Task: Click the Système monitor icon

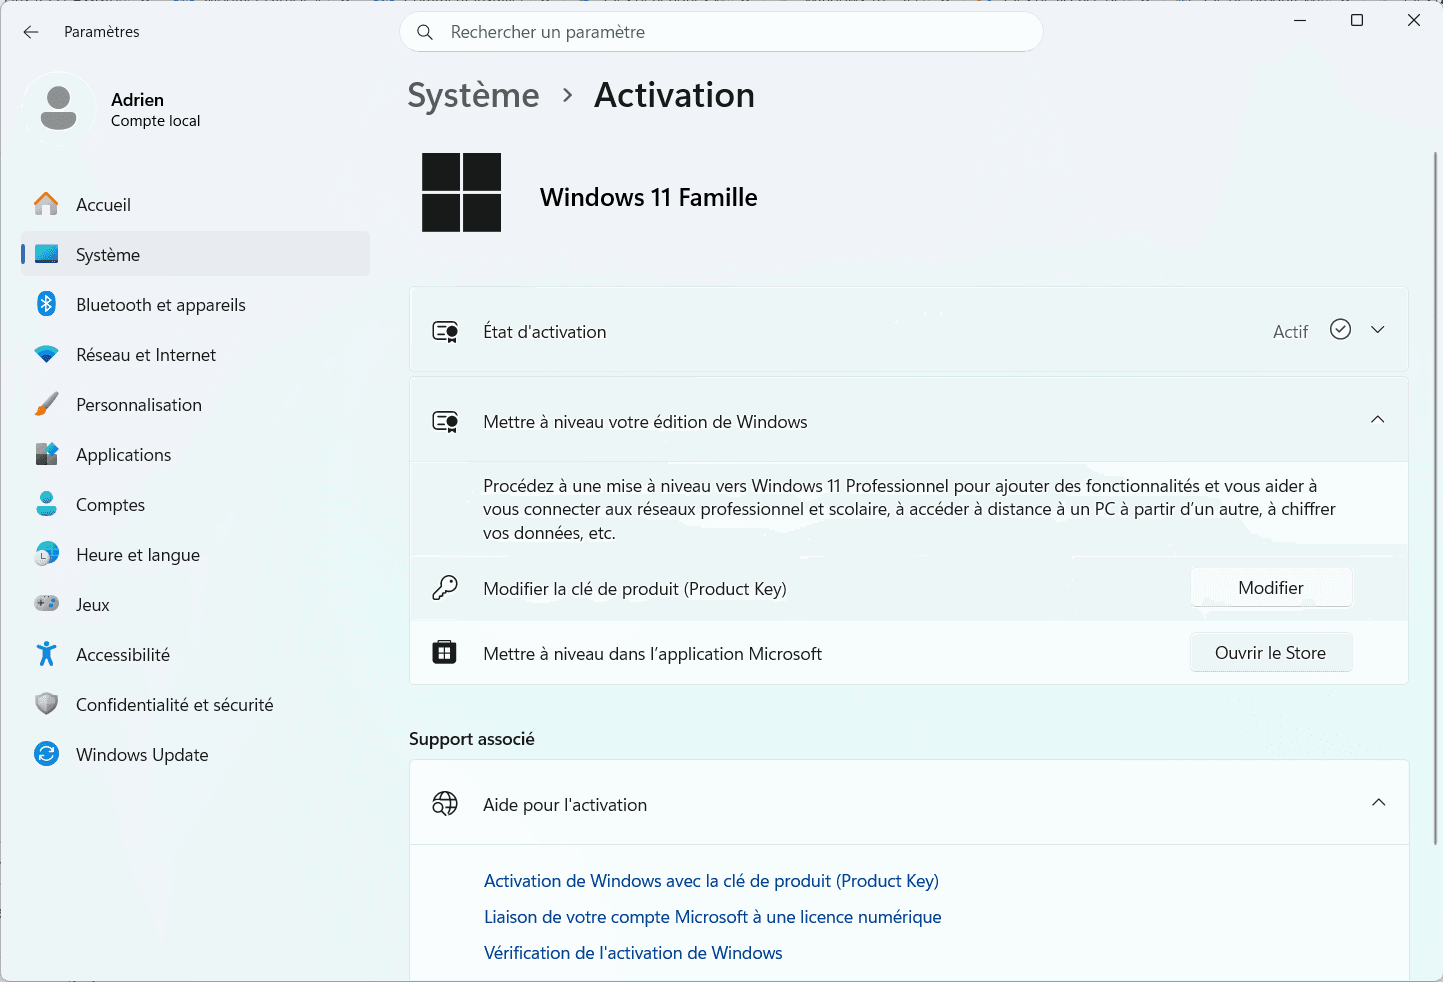Action: pos(46,254)
